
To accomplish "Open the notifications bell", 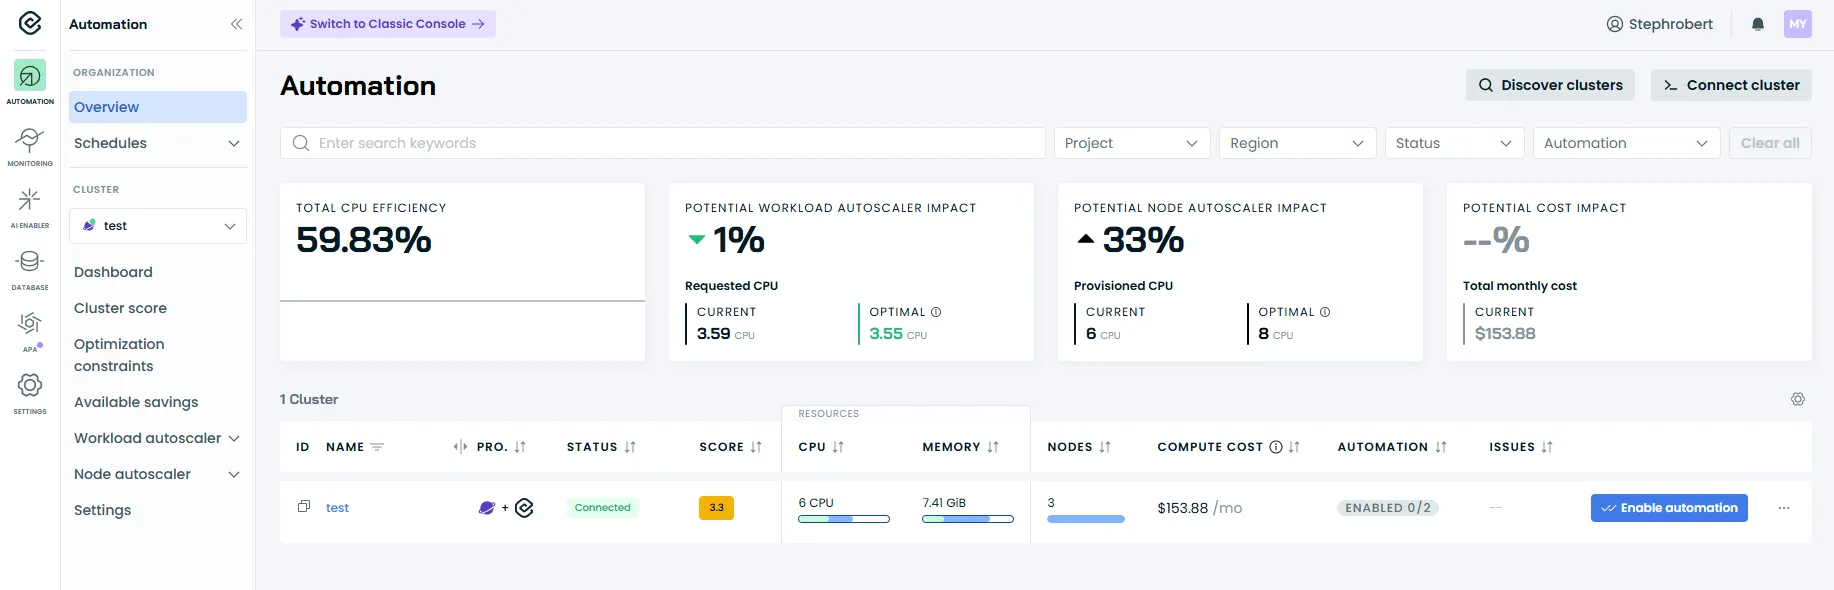I will 1757,24.
